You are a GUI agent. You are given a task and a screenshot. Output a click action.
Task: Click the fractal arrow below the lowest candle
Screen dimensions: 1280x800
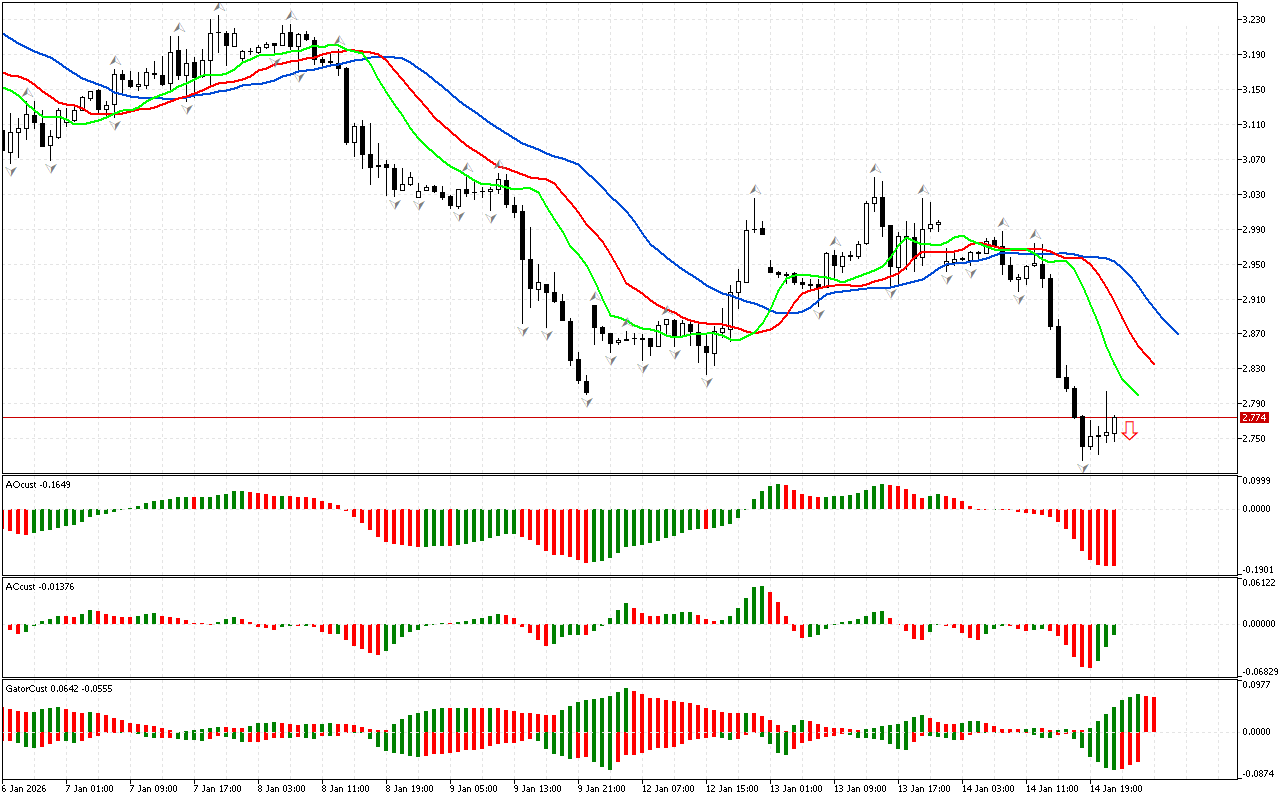click(x=1082, y=467)
